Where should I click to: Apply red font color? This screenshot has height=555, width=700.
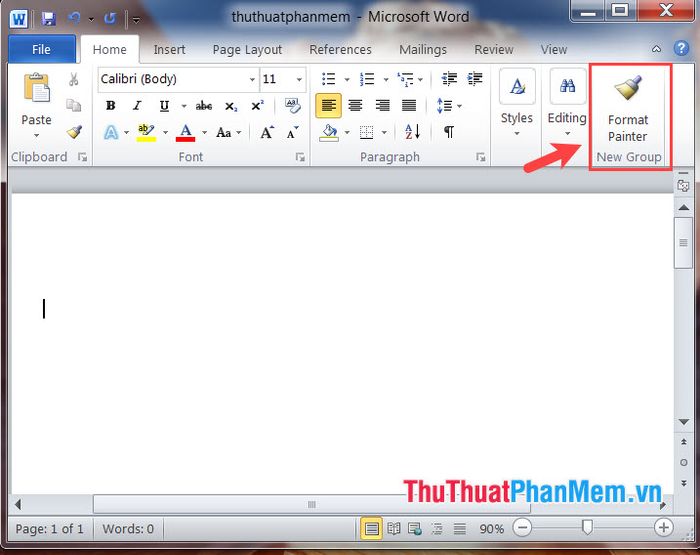[185, 133]
